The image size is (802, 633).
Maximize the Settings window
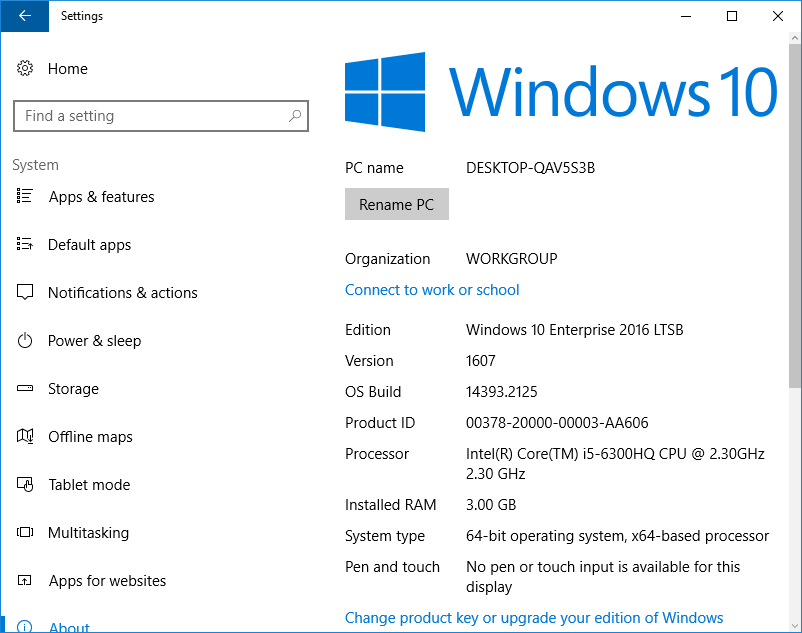tap(732, 16)
